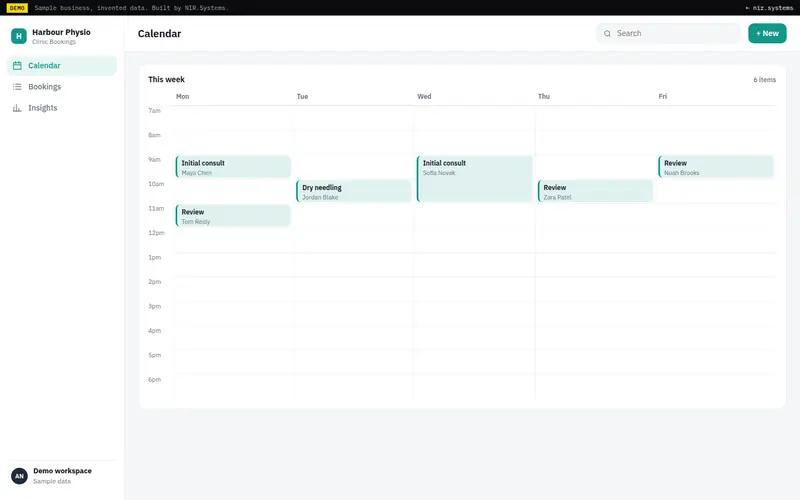
Task: Open Noah Brooks' Review appointment
Action: point(716,167)
